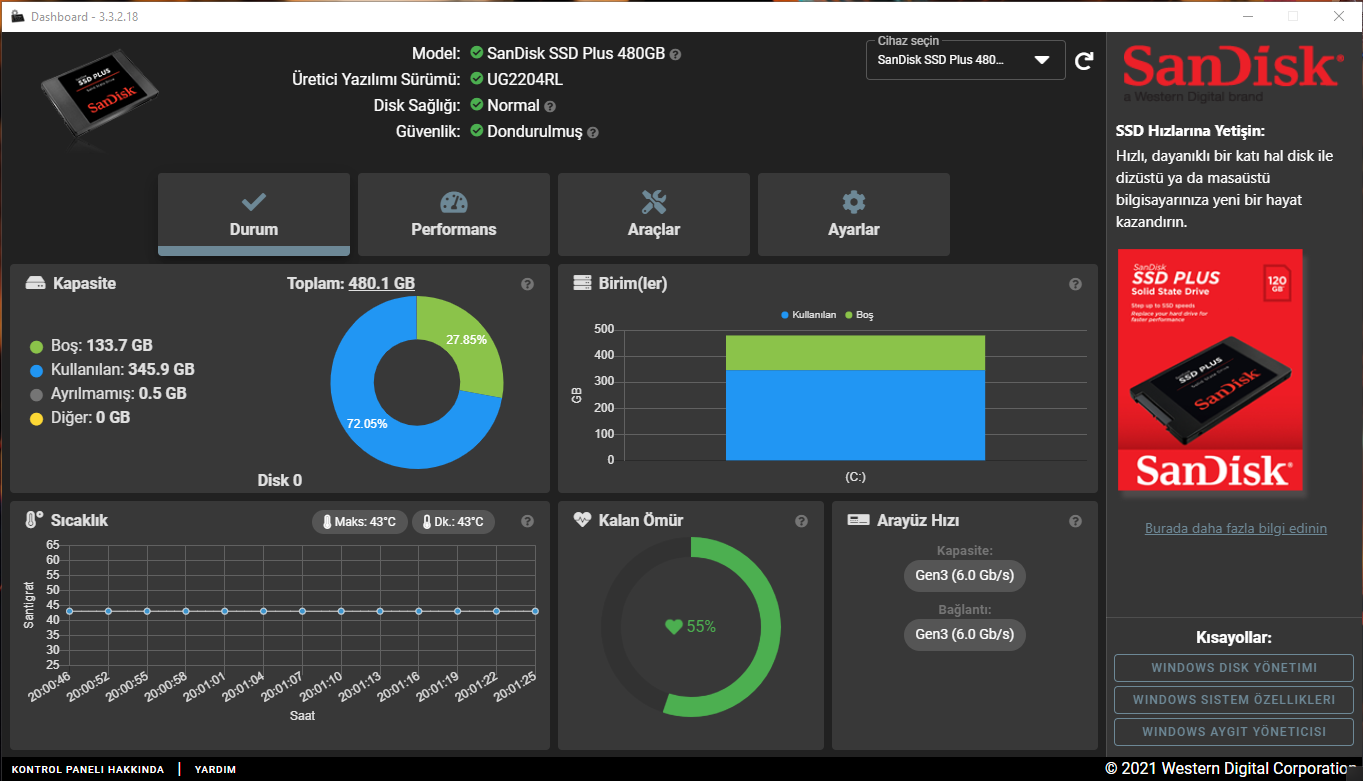Click the Arayüz Hızı panel help icon
Screen dimensions: 1363x781
(x=1076, y=521)
